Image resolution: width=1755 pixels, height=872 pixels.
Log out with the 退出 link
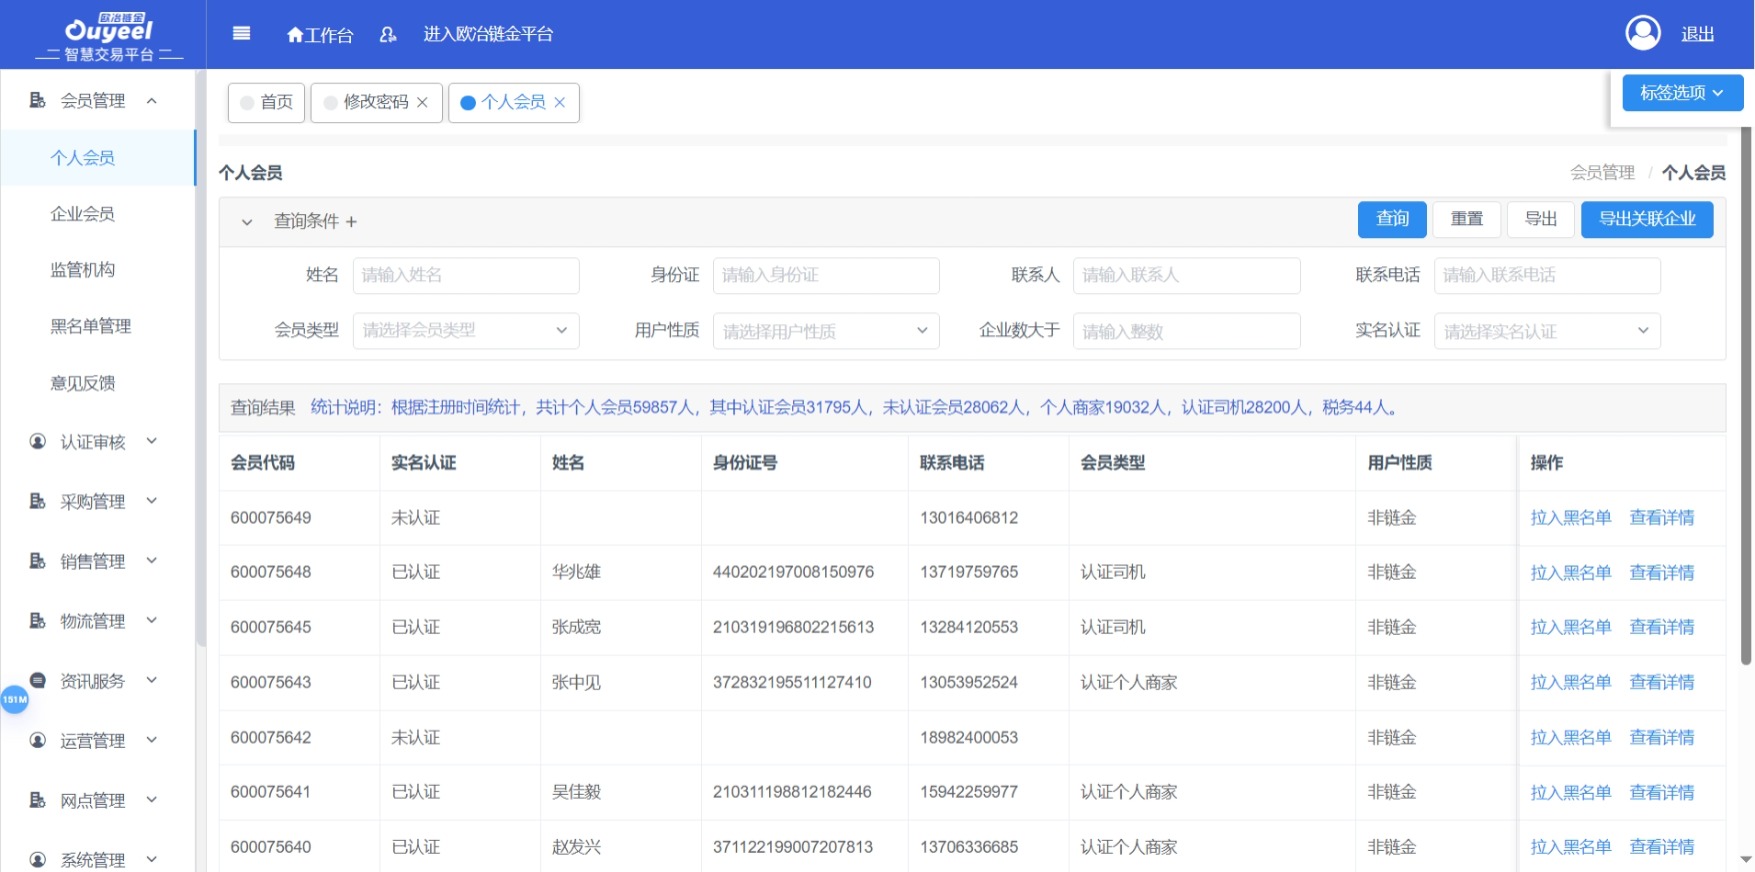pos(1698,34)
